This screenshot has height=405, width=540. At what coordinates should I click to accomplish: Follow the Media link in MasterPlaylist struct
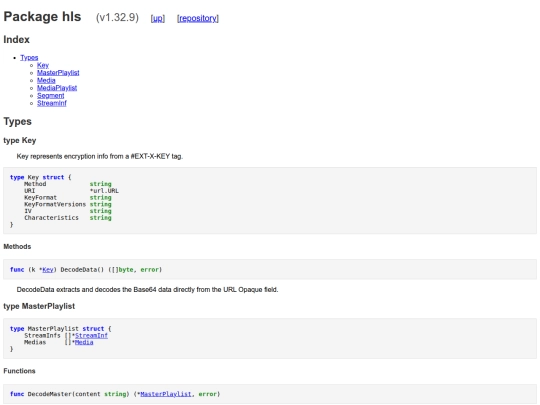pyautogui.click(x=84, y=342)
